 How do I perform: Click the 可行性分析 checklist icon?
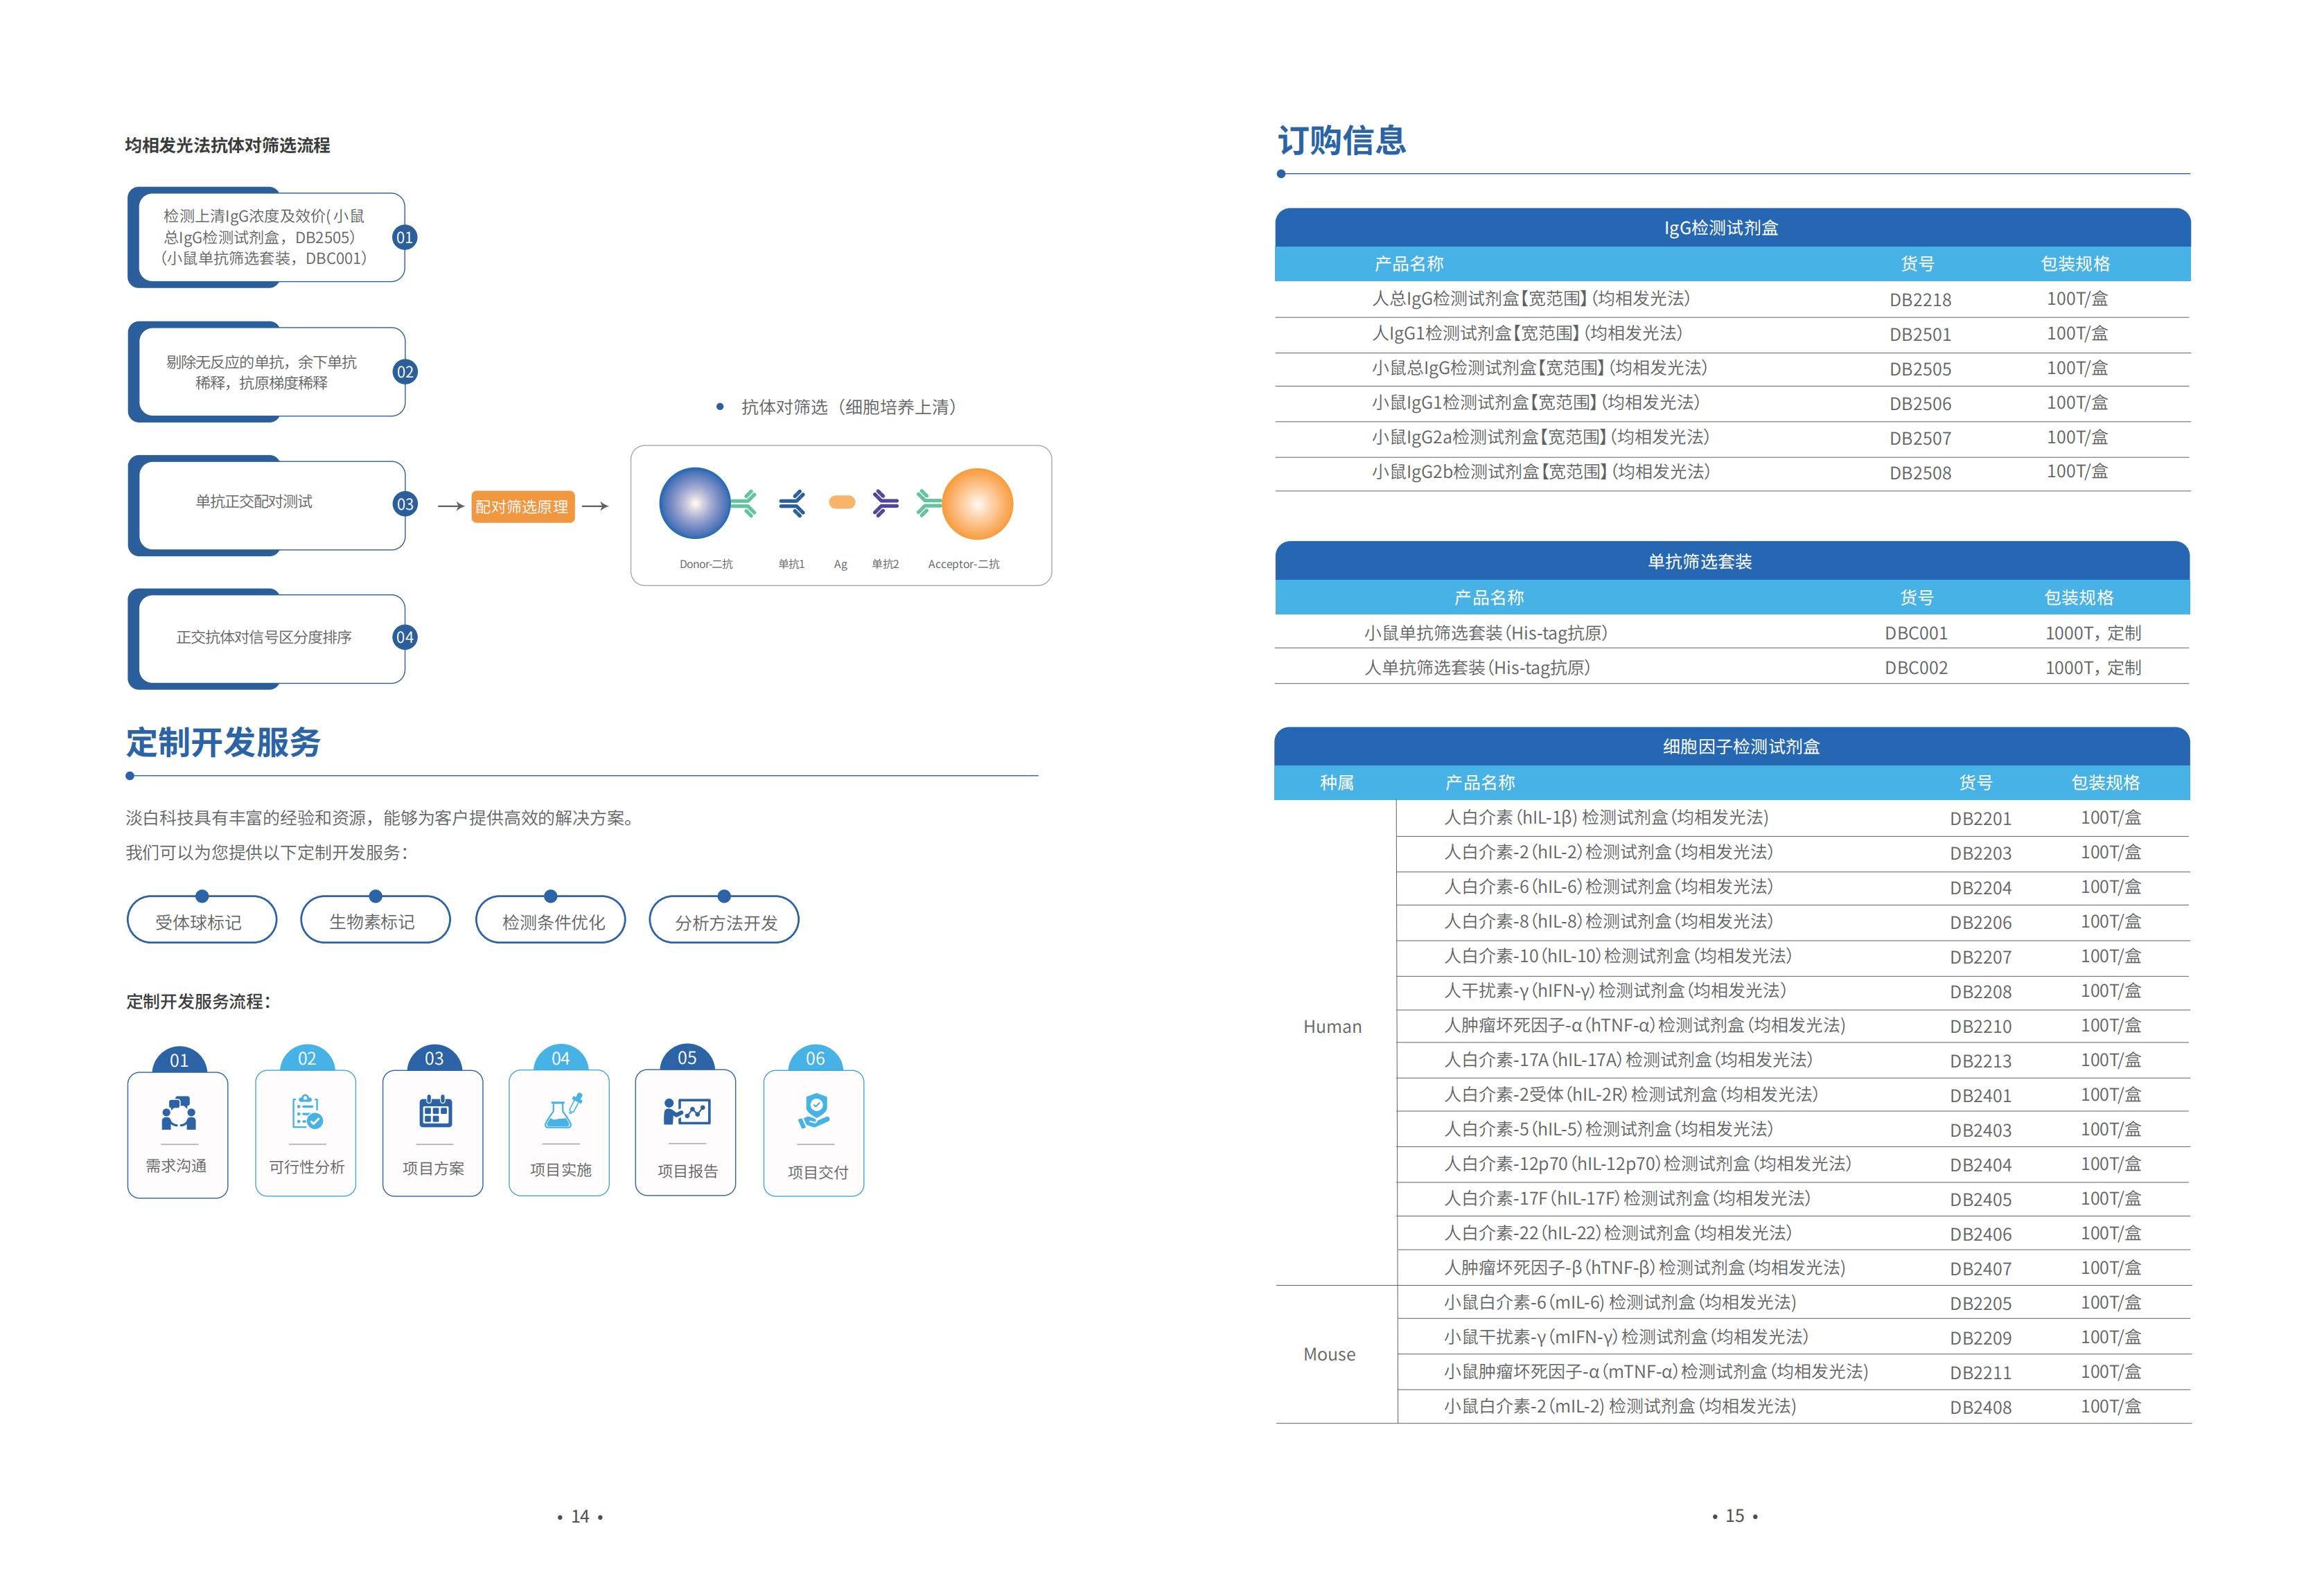[x=307, y=1112]
